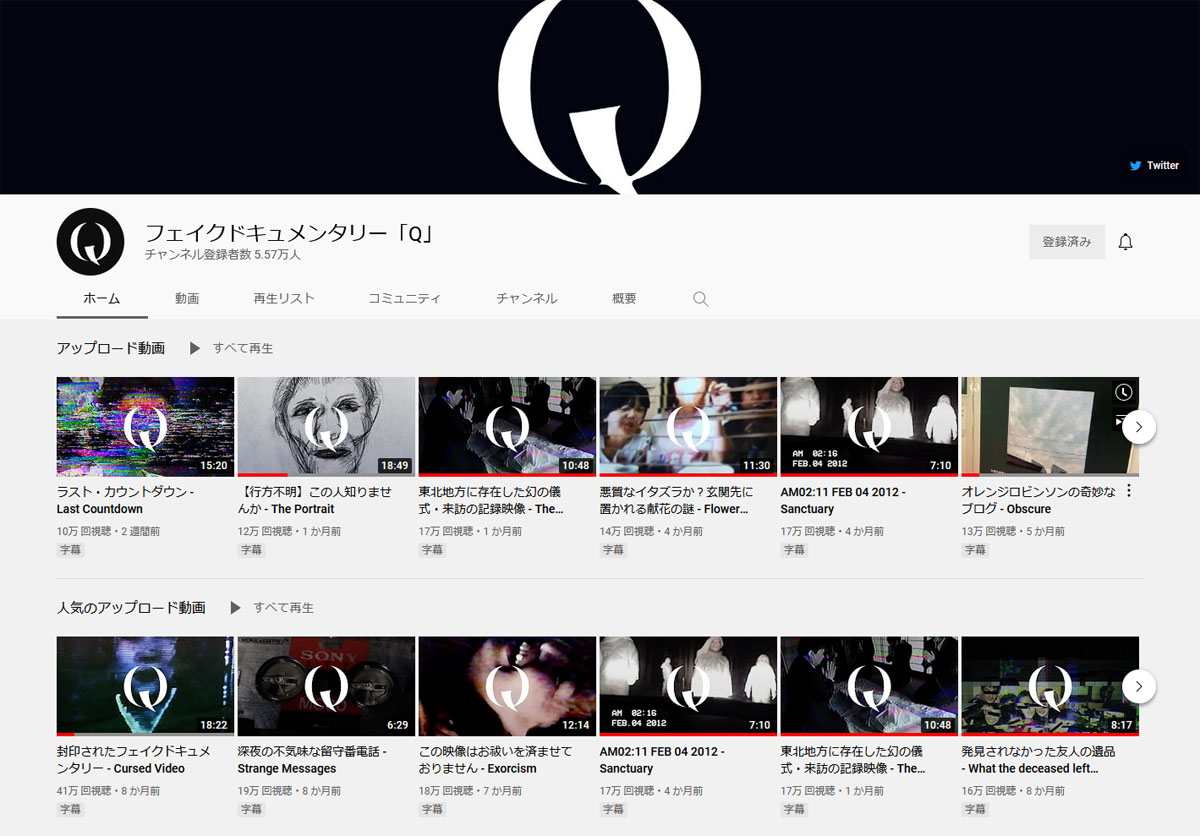Click the channel avatar Q logo

[90, 242]
